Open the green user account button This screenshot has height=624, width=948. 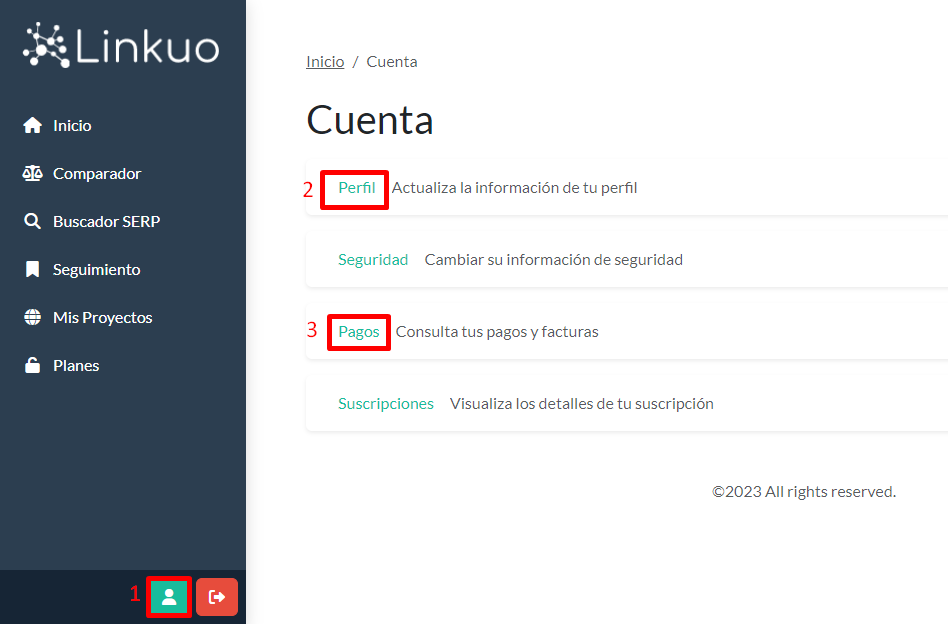click(169, 597)
